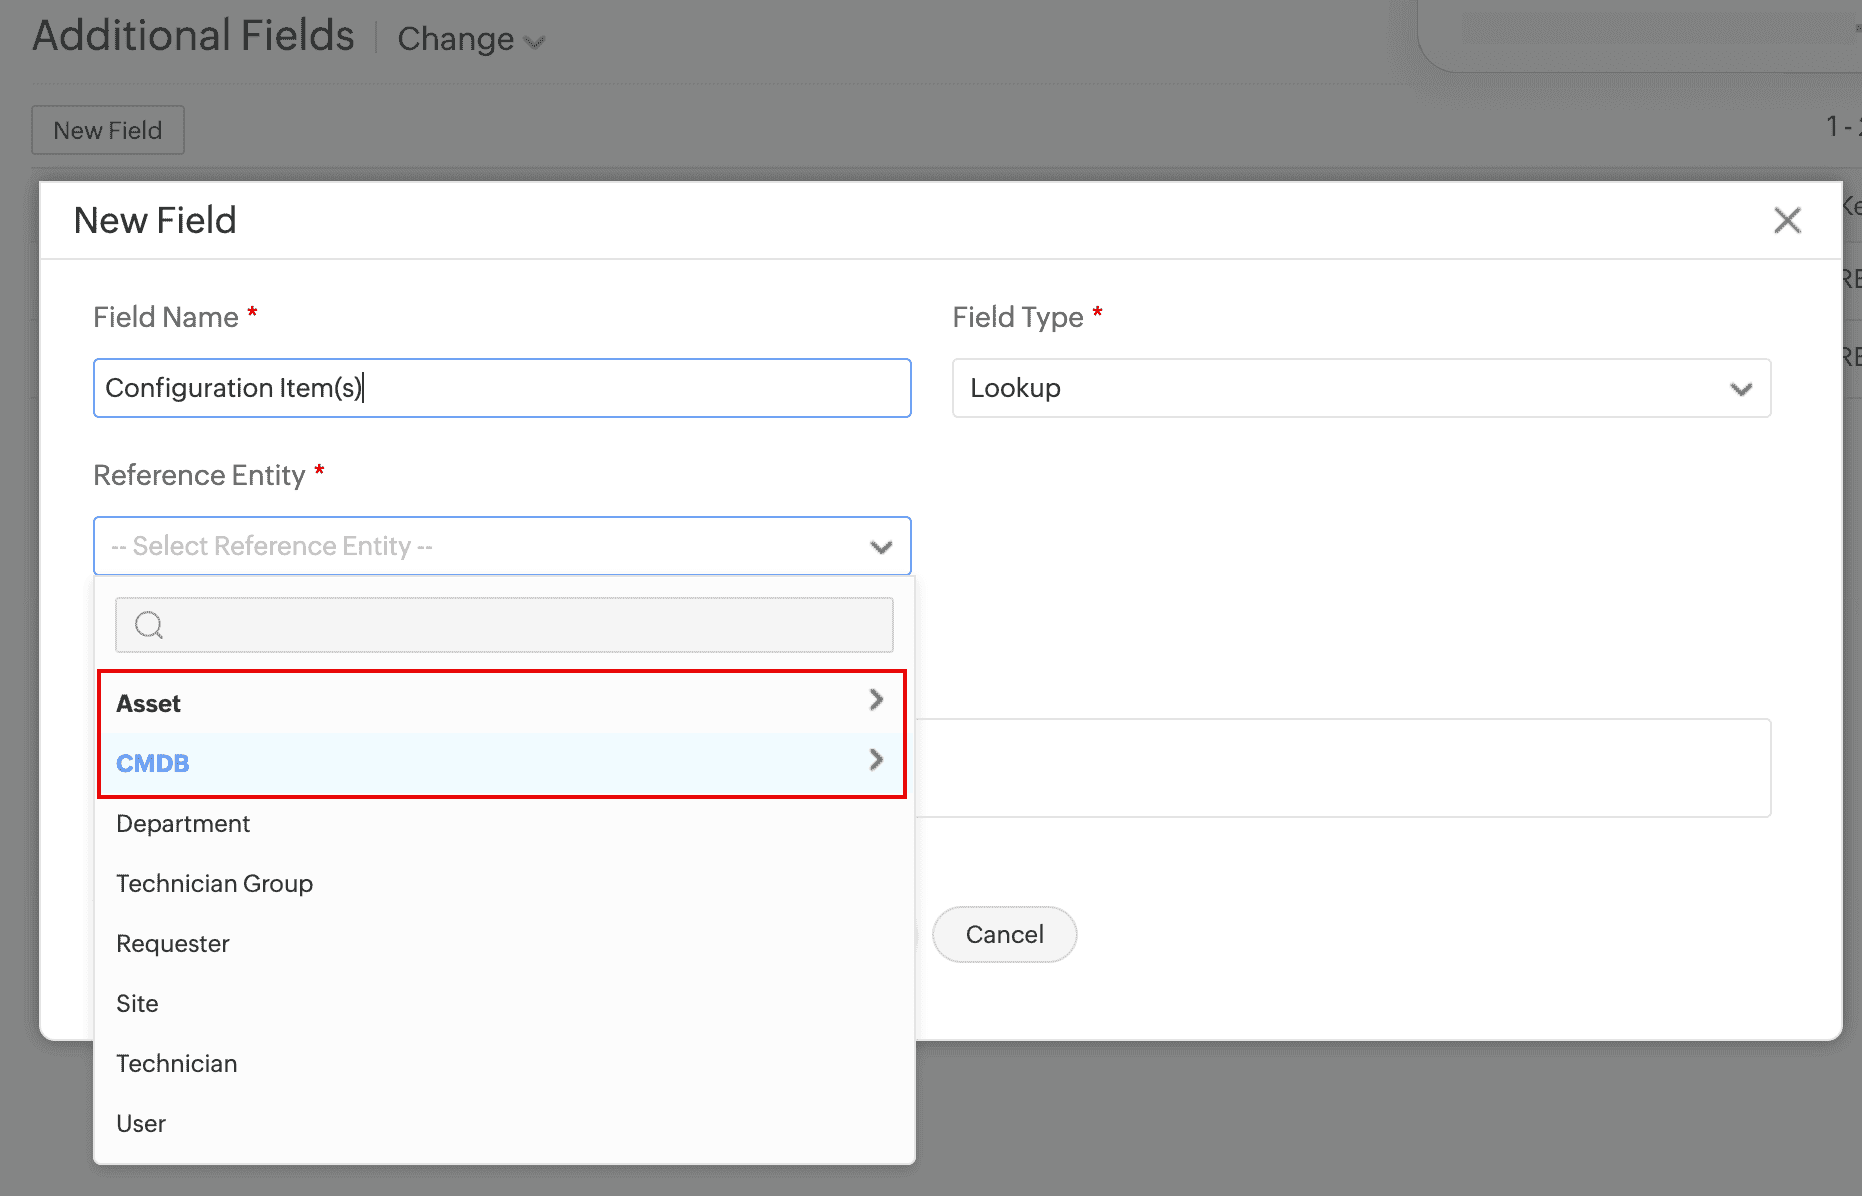The height and width of the screenshot is (1196, 1862).
Task: Click the reference entity search box
Action: 520,625
